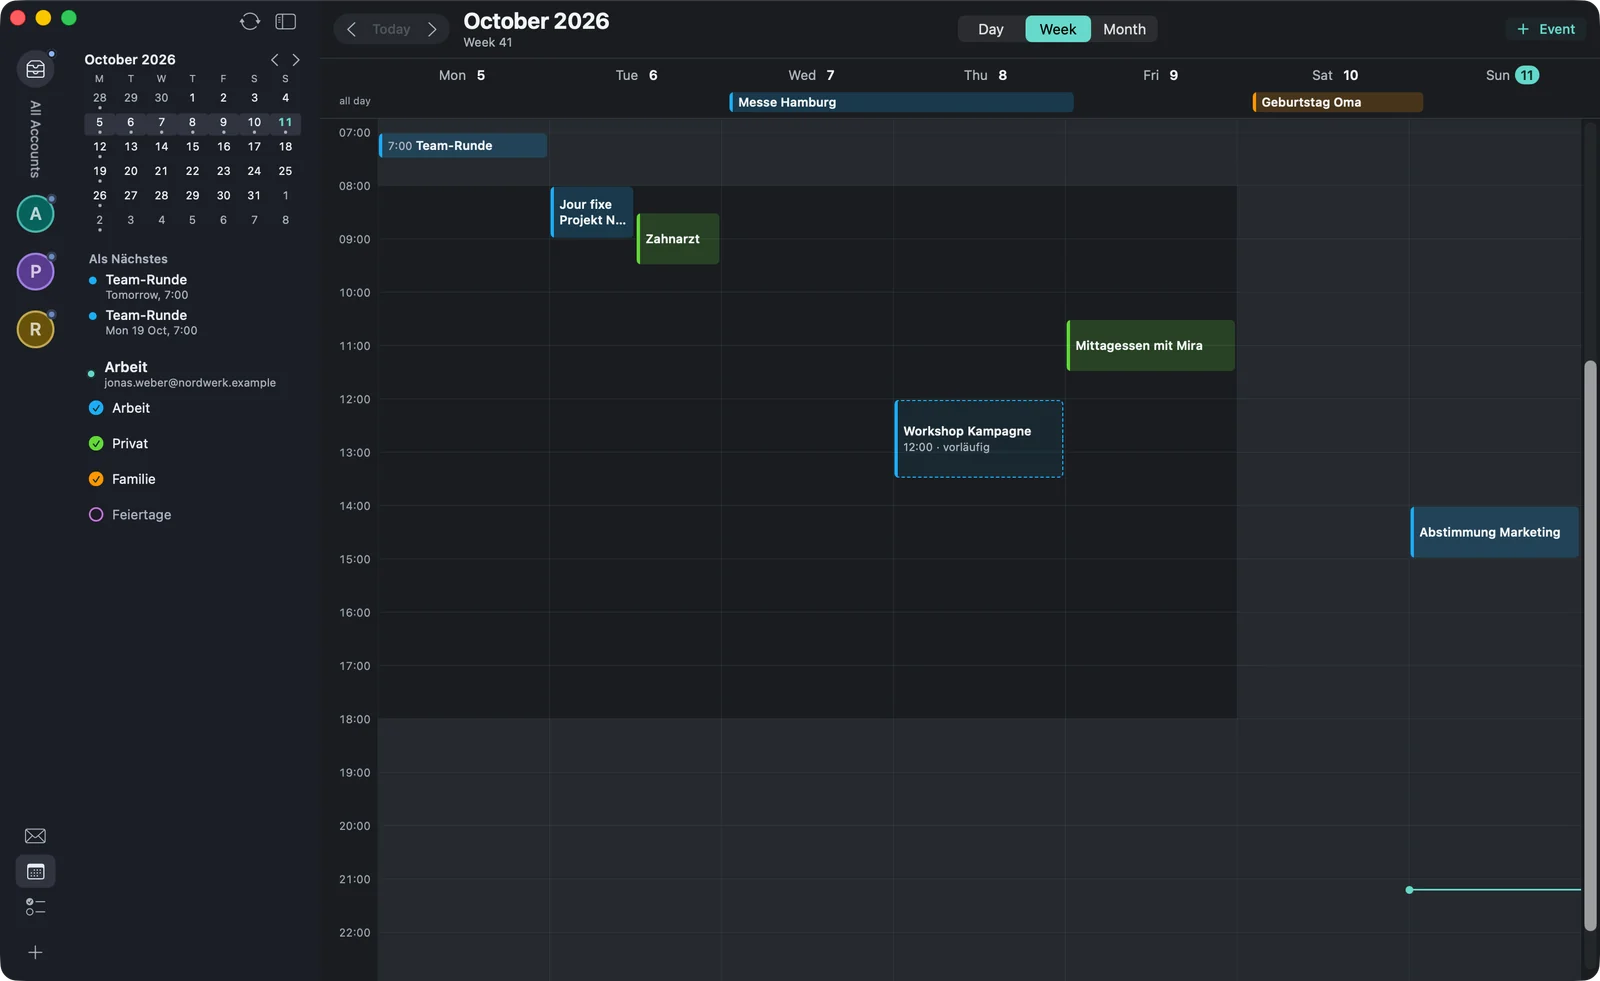This screenshot has height=981, width=1600.
Task: Switch to Month view
Action: point(1124,29)
